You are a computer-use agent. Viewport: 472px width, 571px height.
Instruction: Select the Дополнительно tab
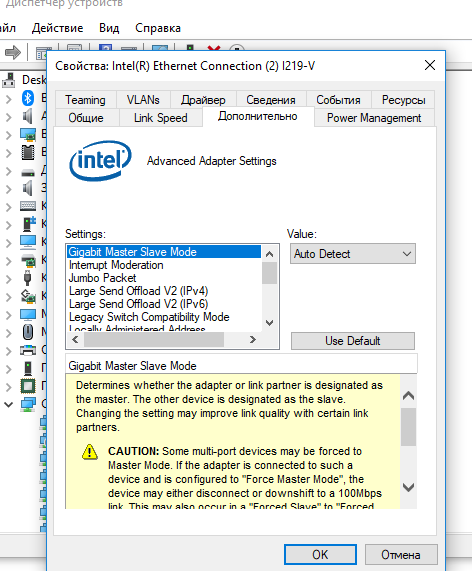258,116
